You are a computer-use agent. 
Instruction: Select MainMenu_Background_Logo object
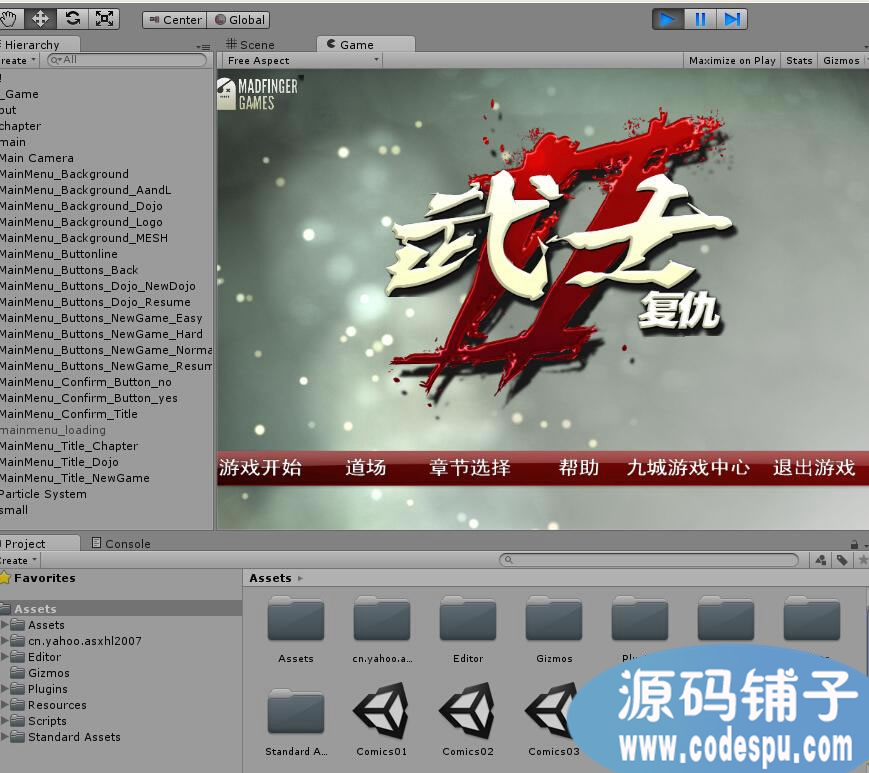point(81,222)
